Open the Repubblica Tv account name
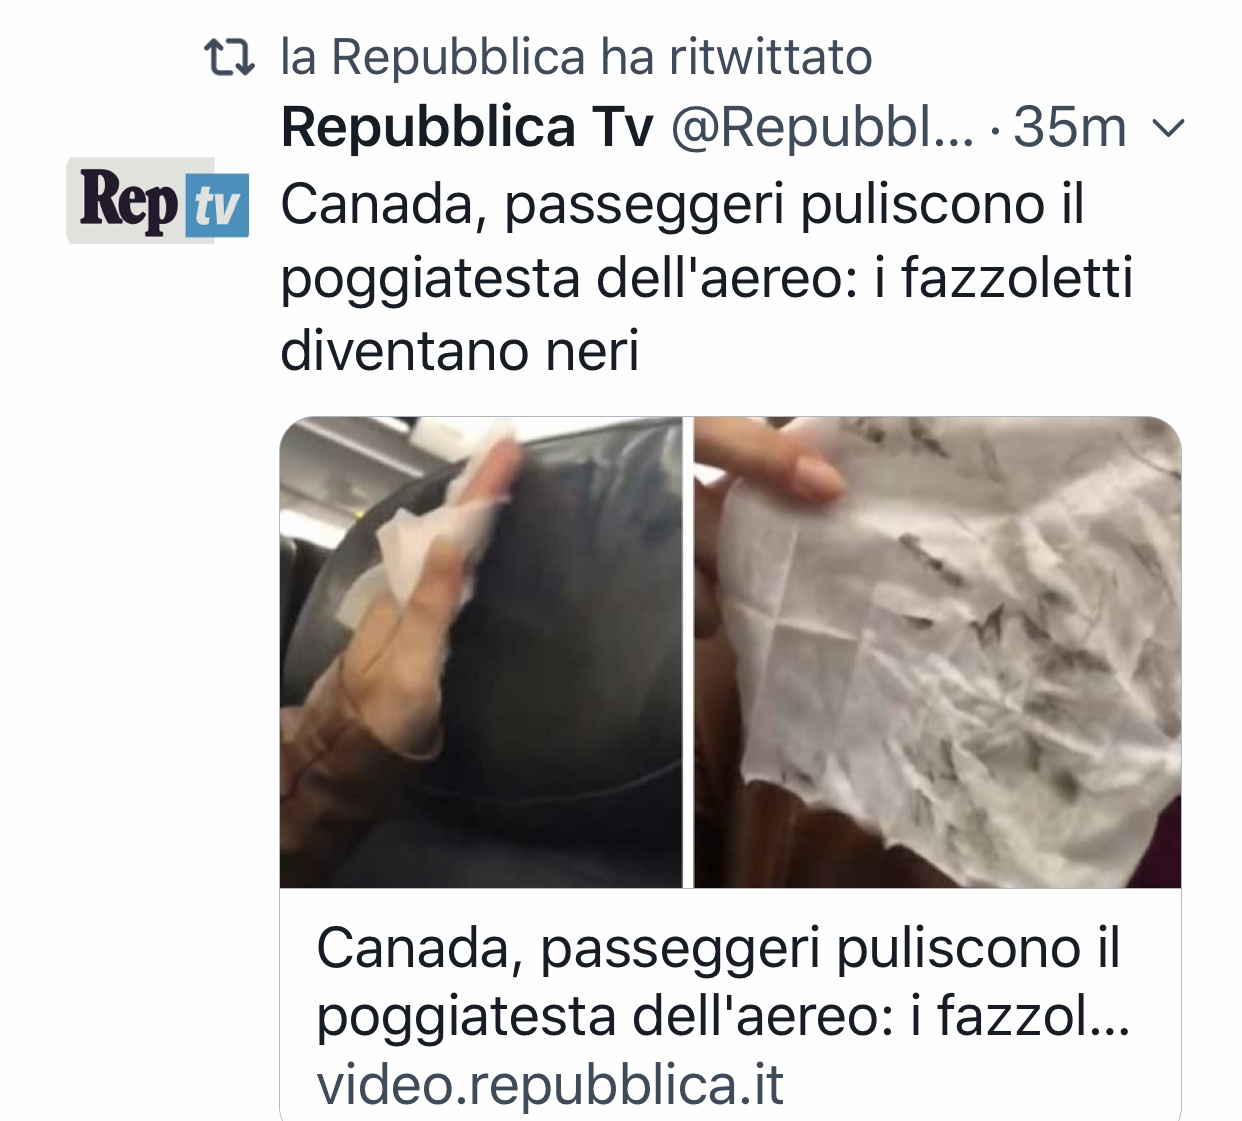The image size is (1242, 1121). click(x=466, y=128)
